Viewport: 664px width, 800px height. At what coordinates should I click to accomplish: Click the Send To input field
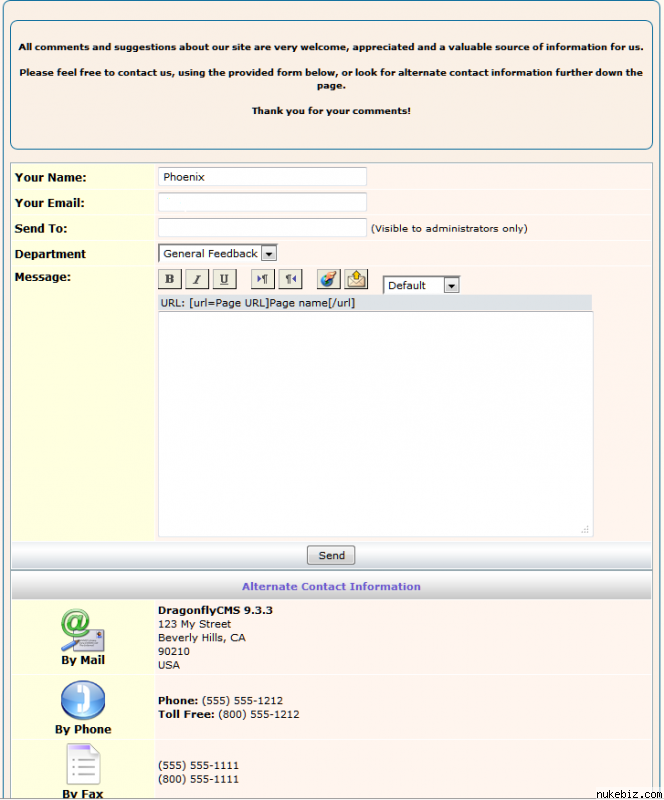[262, 228]
